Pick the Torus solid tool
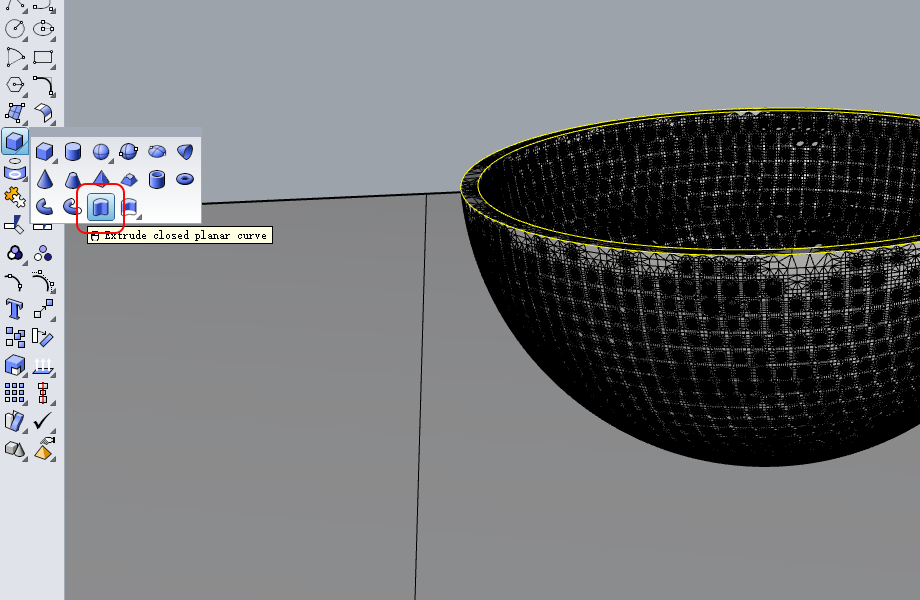This screenshot has height=600, width=920. click(185, 179)
